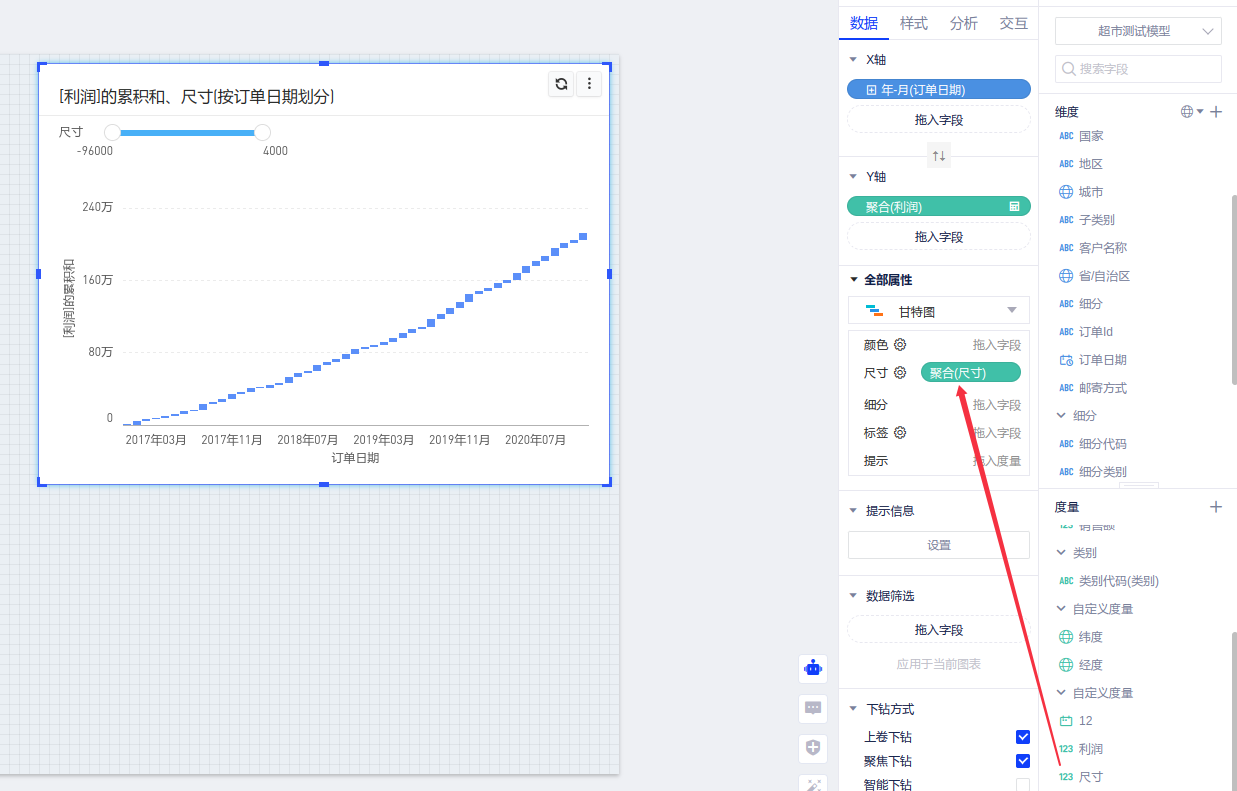Uncheck the 上卷下钻 checkbox

pos(1022,737)
